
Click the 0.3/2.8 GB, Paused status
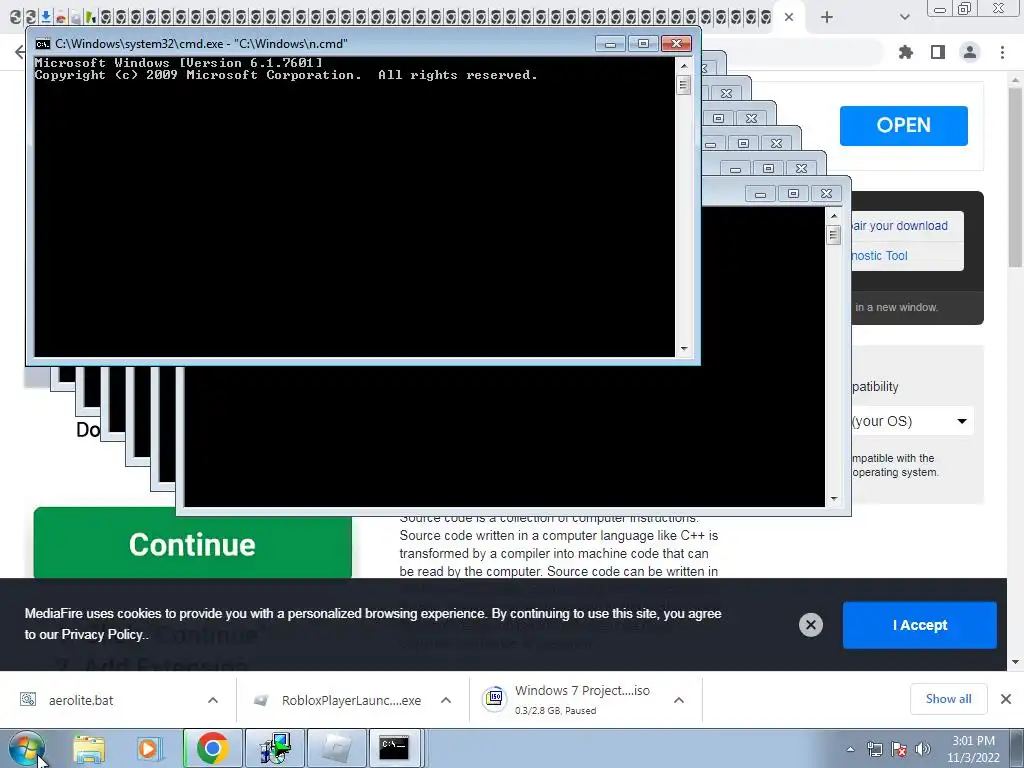click(555, 711)
